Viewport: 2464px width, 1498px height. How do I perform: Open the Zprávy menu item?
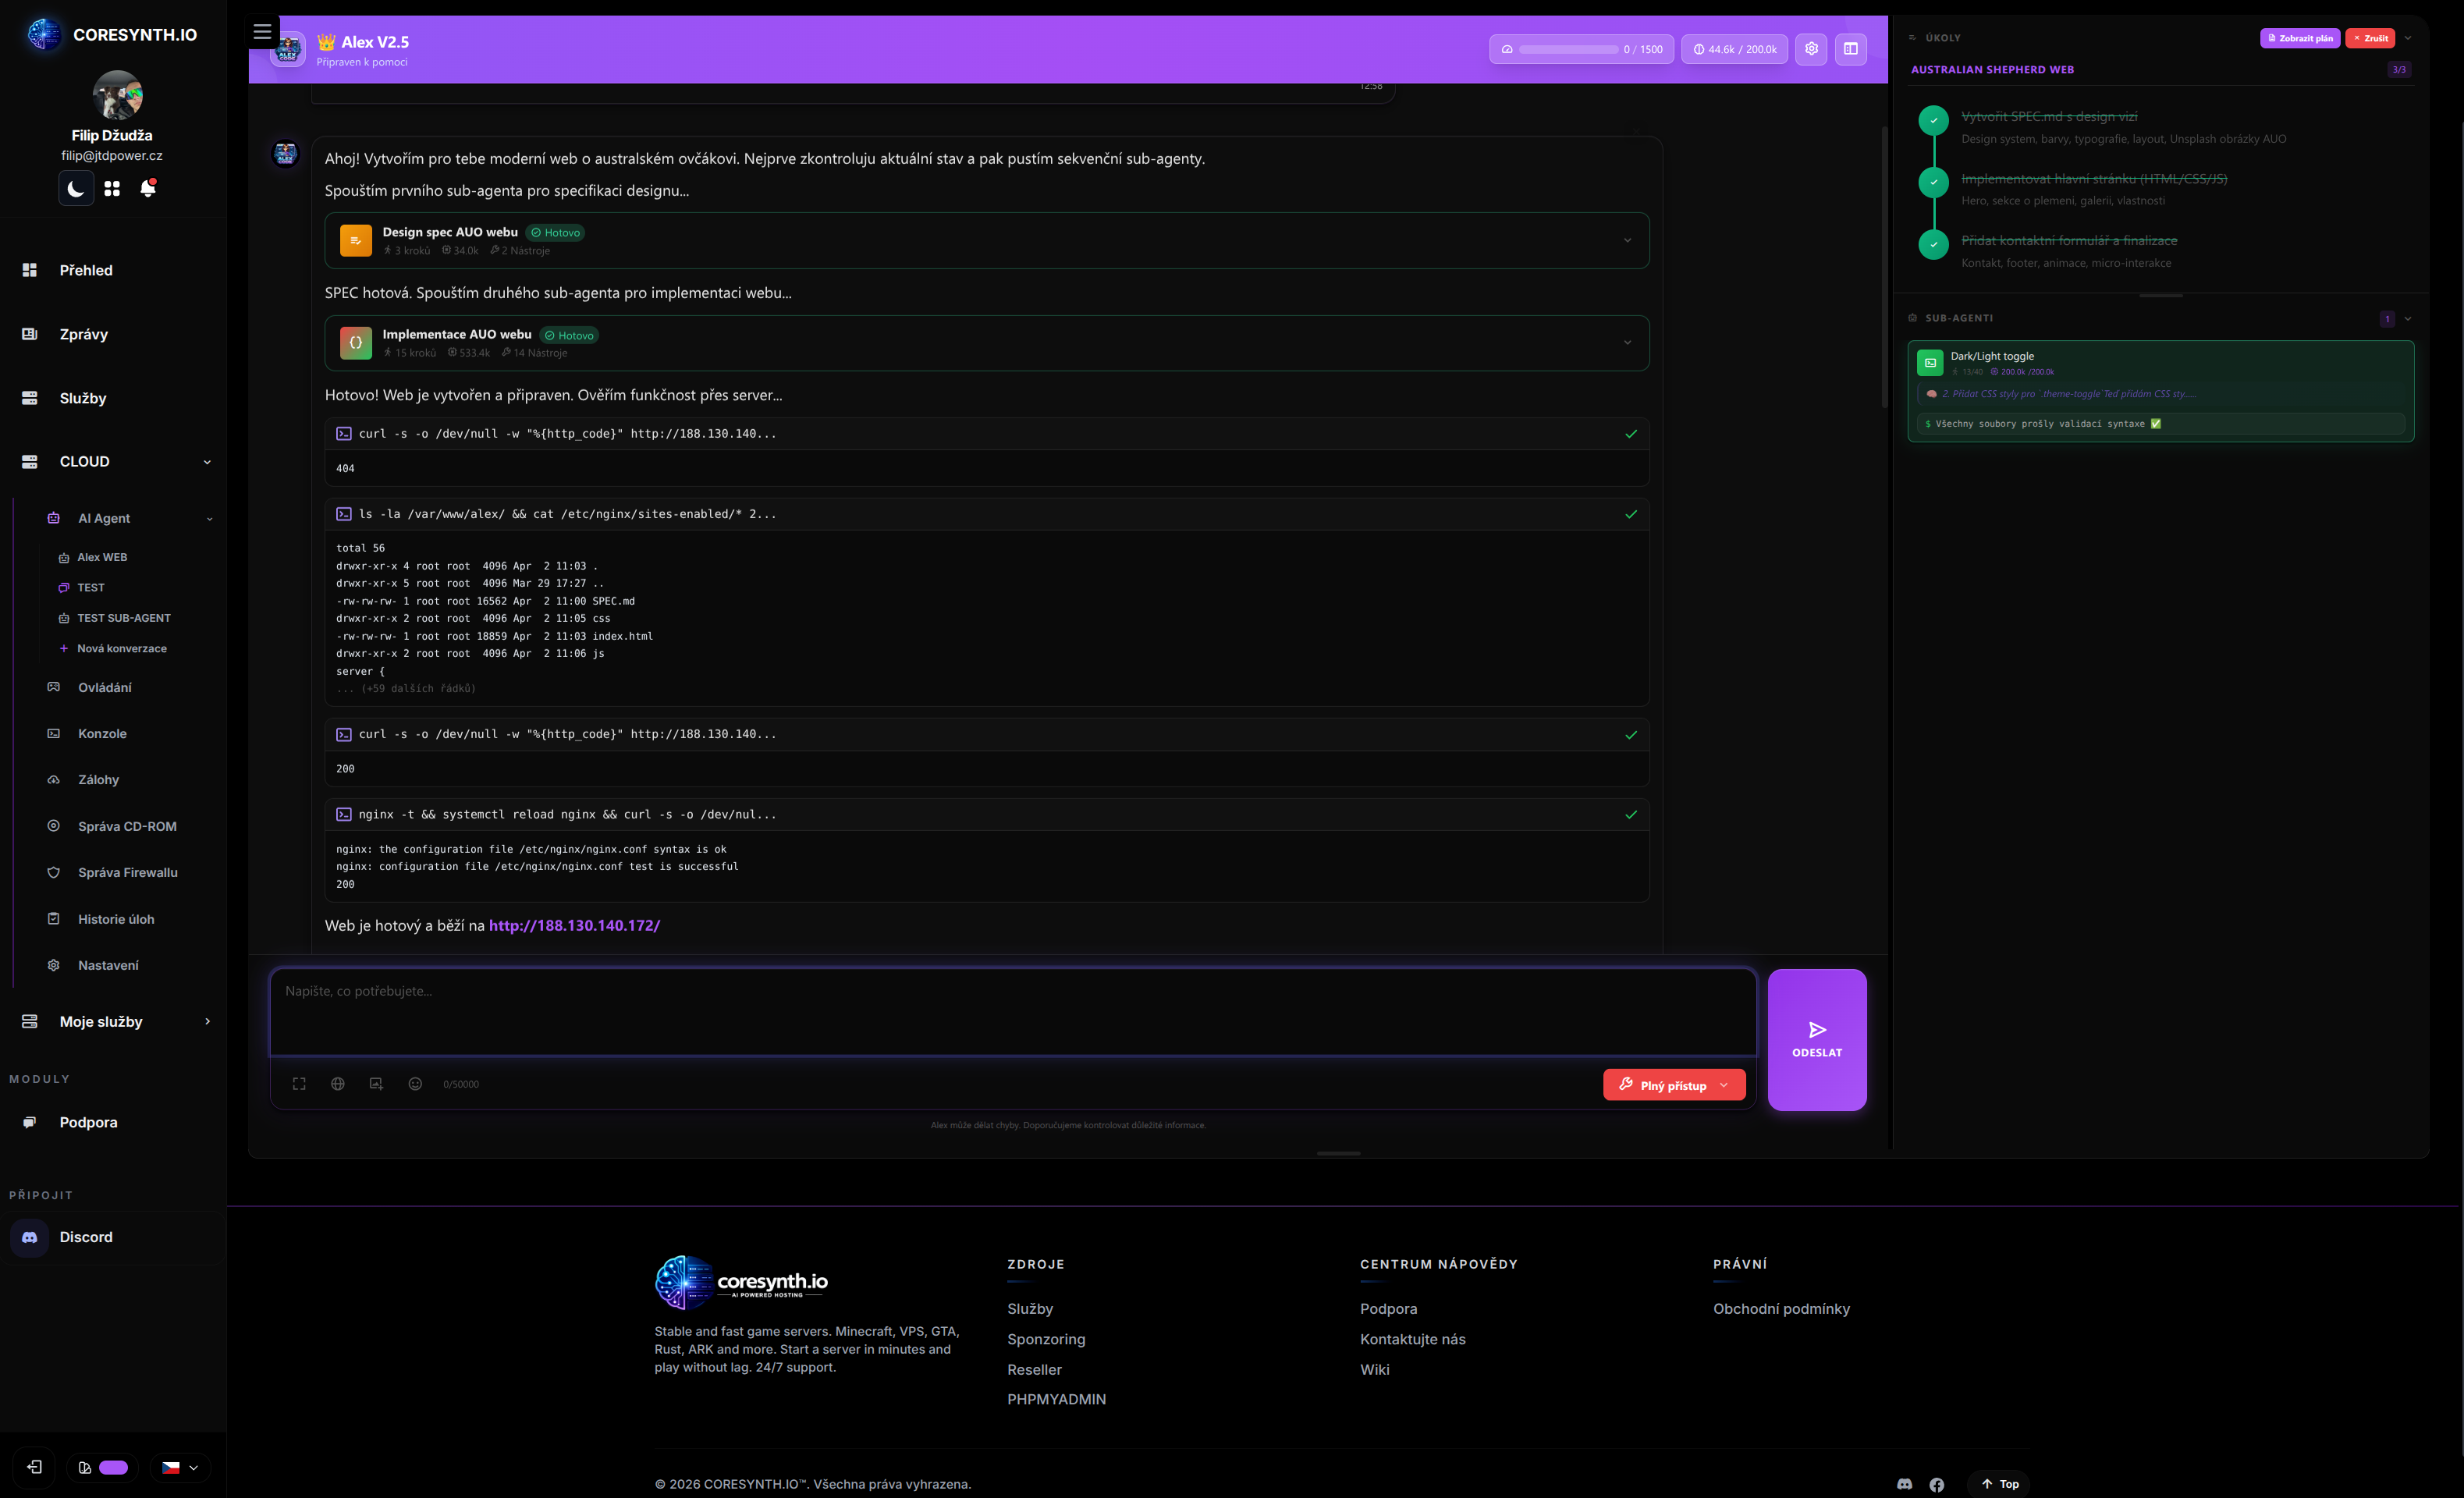[83, 334]
